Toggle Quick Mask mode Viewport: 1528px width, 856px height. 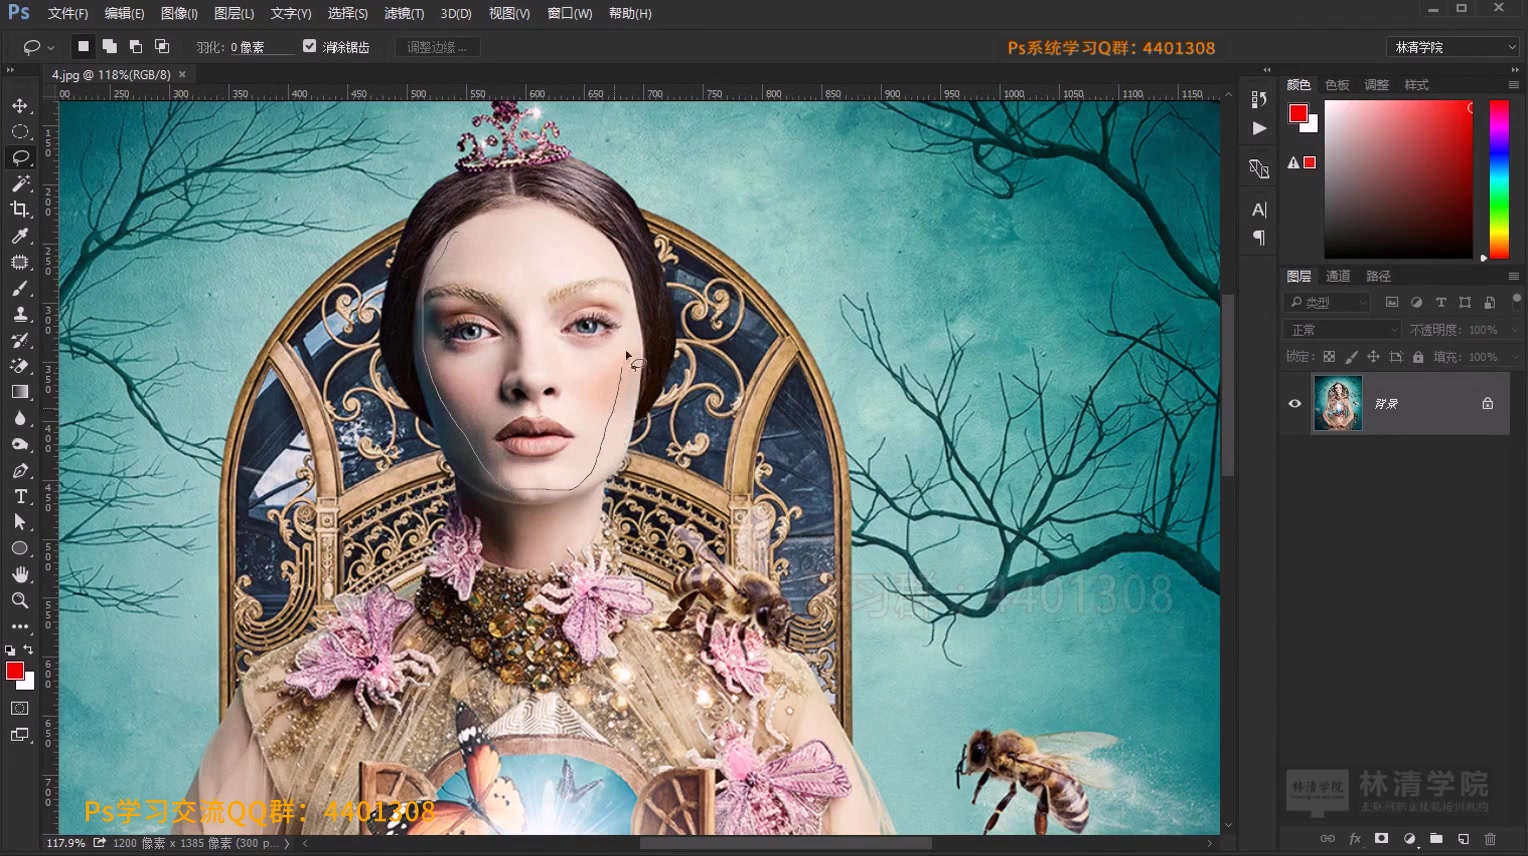click(x=20, y=708)
